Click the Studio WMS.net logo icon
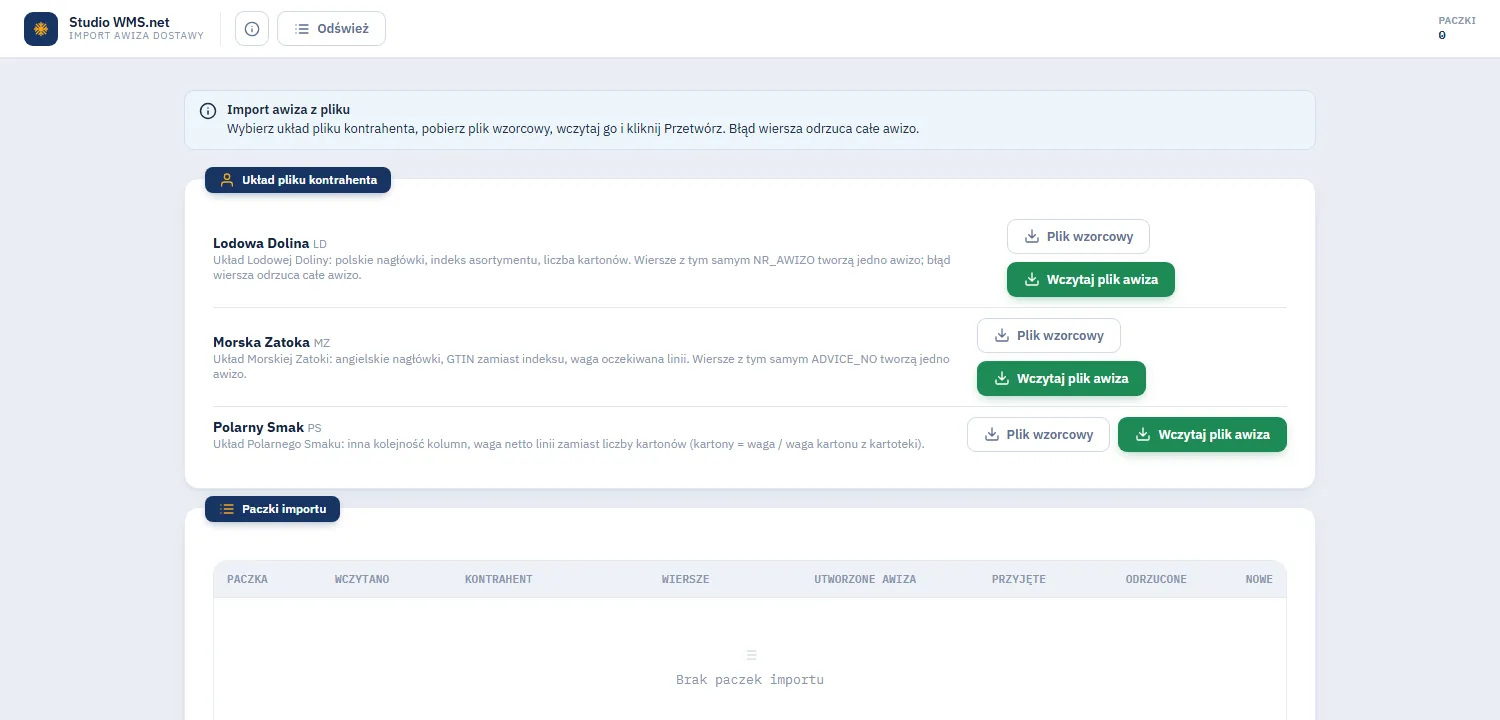 point(41,29)
